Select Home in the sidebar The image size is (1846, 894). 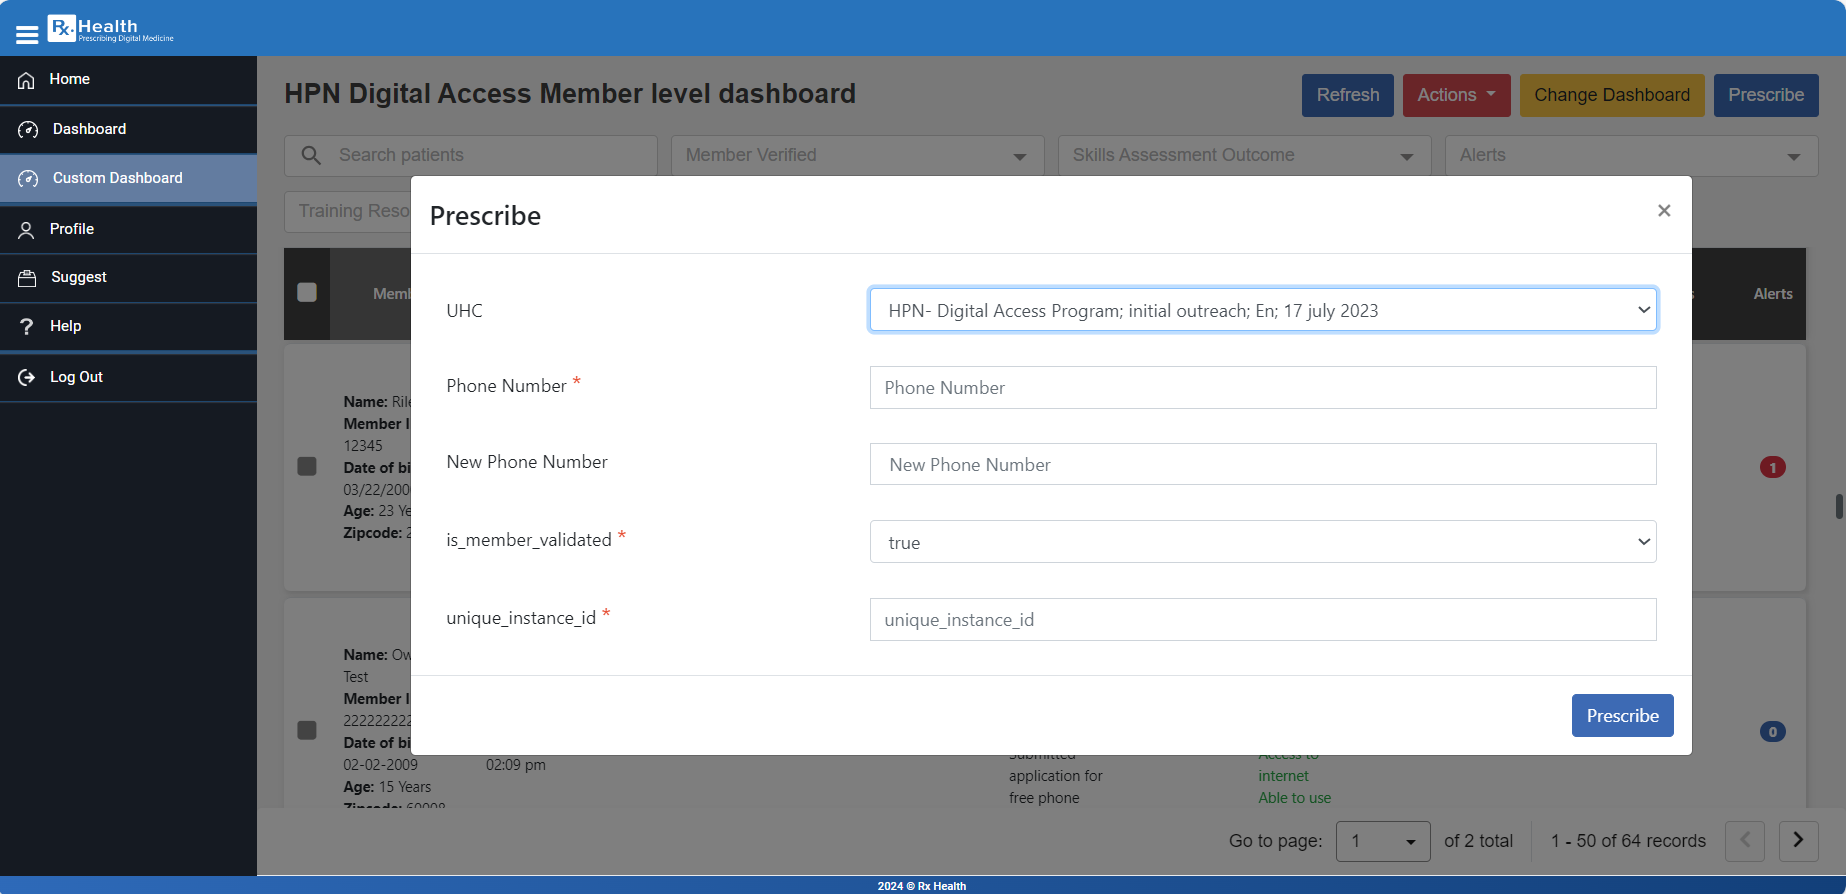(x=128, y=80)
